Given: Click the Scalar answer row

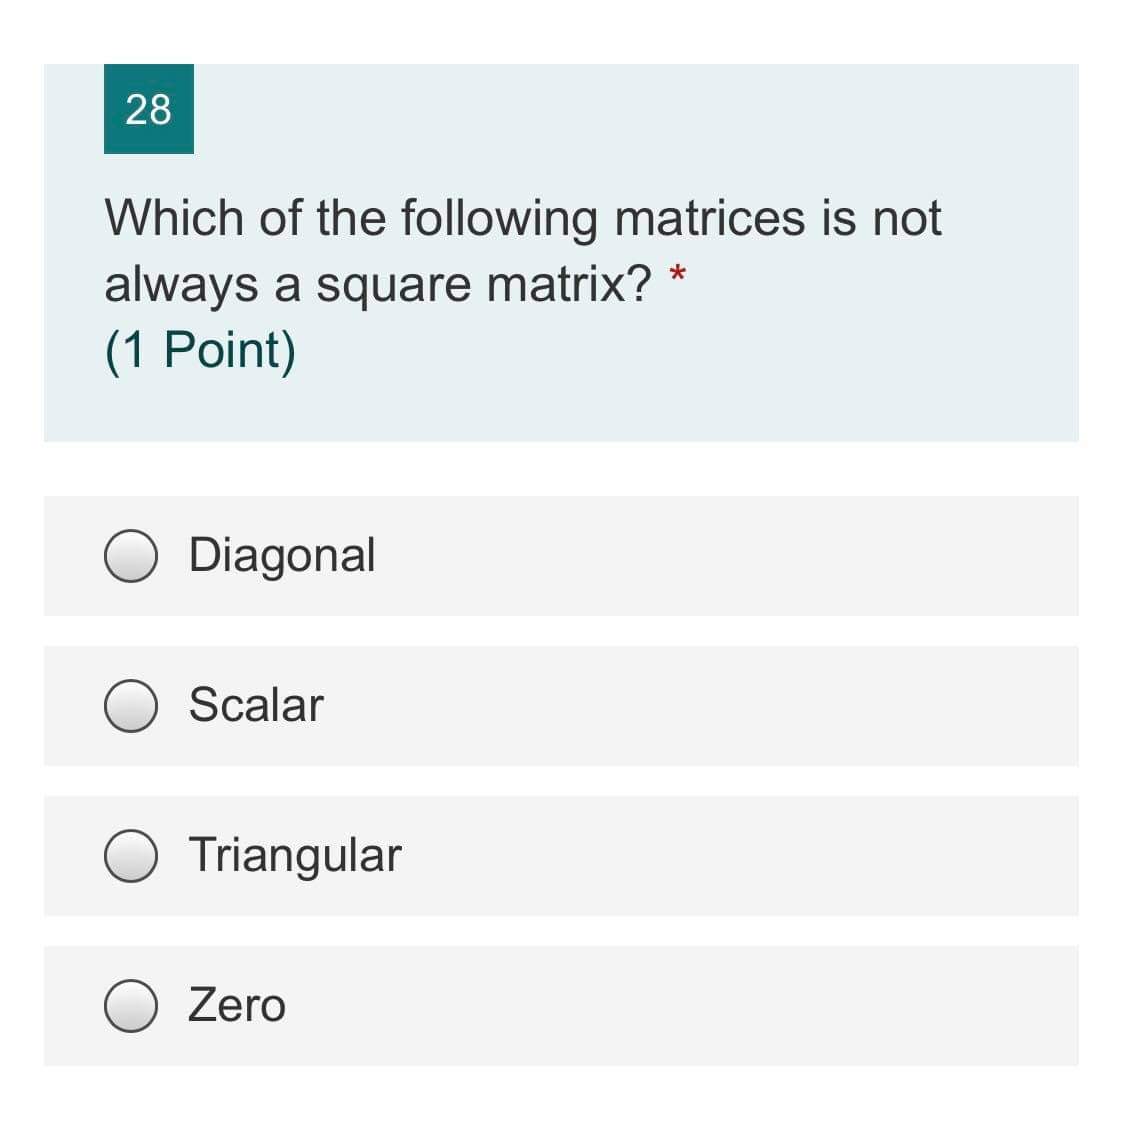Looking at the screenshot, I should coord(560,706).
